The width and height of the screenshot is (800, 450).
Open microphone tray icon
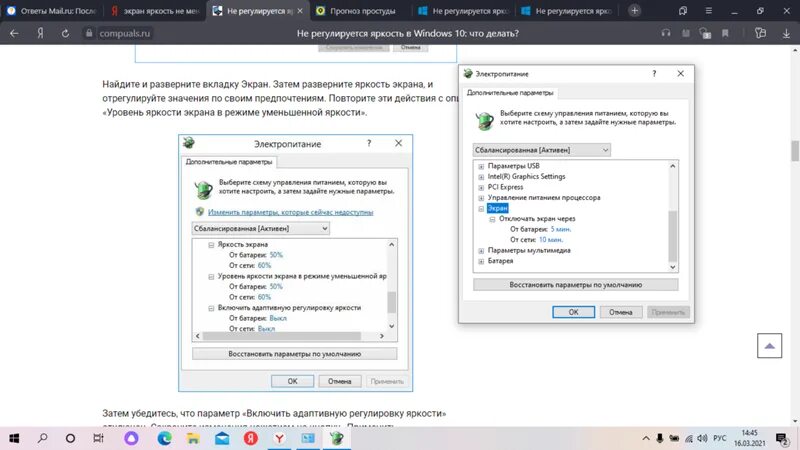tap(660, 438)
